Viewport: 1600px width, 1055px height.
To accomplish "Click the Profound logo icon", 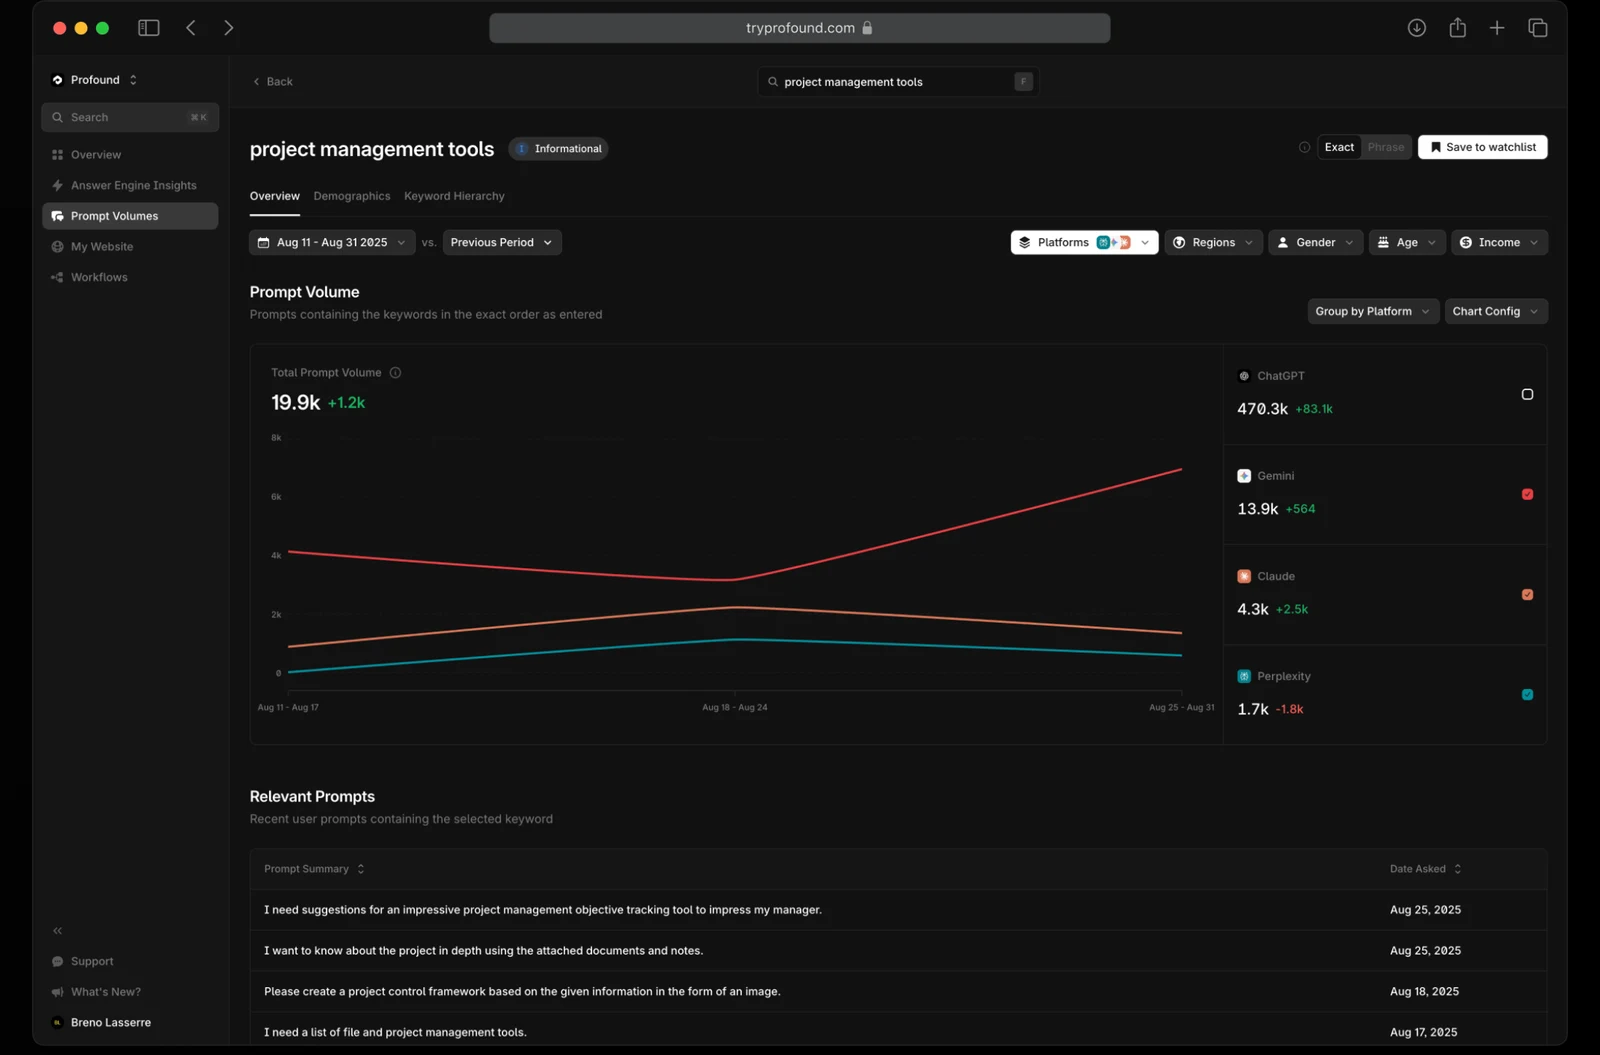I will [x=57, y=80].
